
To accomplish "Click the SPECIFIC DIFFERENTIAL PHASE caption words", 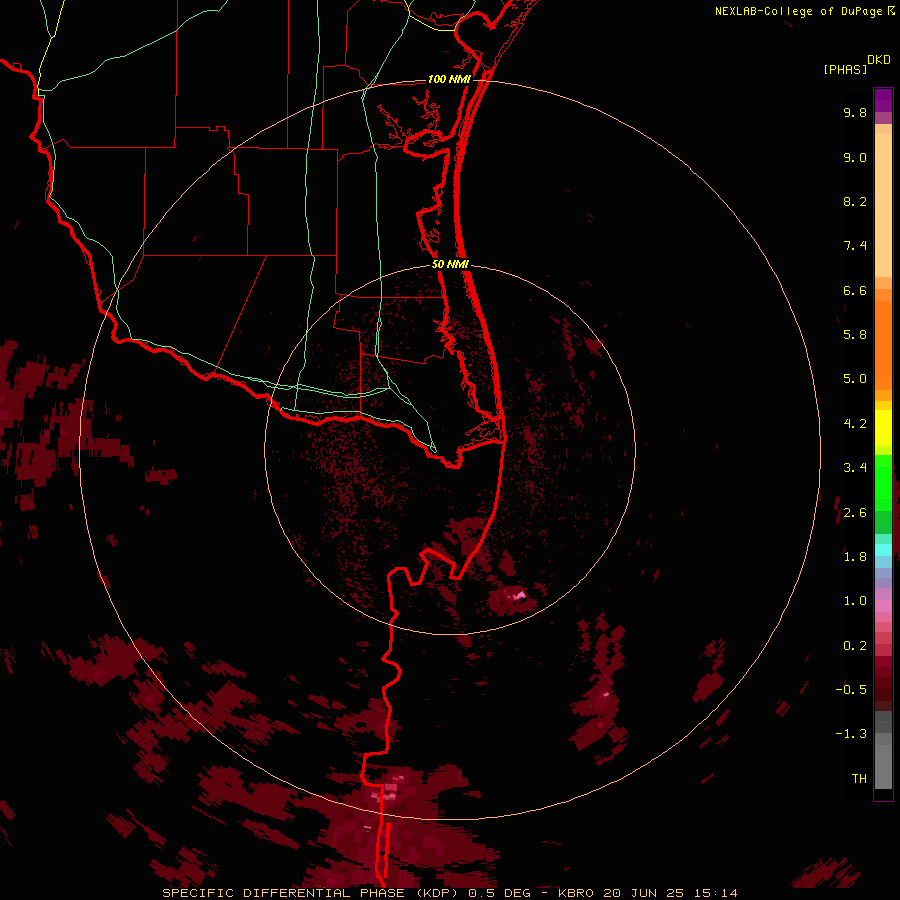I will click(x=284, y=893).
